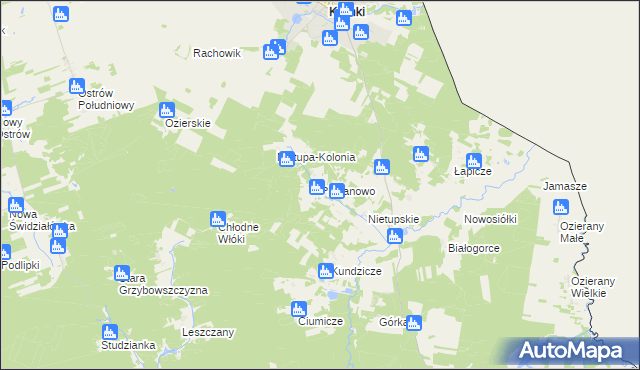Image resolution: width=640 pixels, height=370 pixels.
Task: Click the Górka village label
Action: point(393,322)
